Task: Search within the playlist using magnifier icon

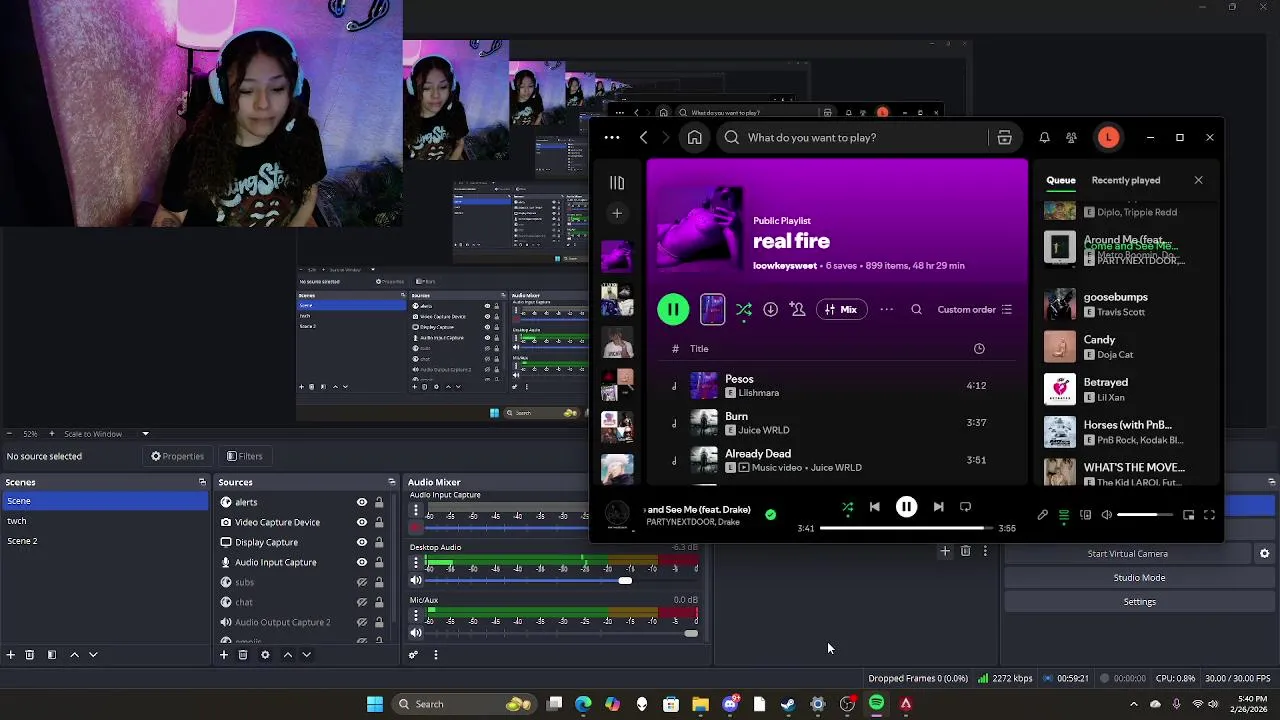Action: [916, 310]
